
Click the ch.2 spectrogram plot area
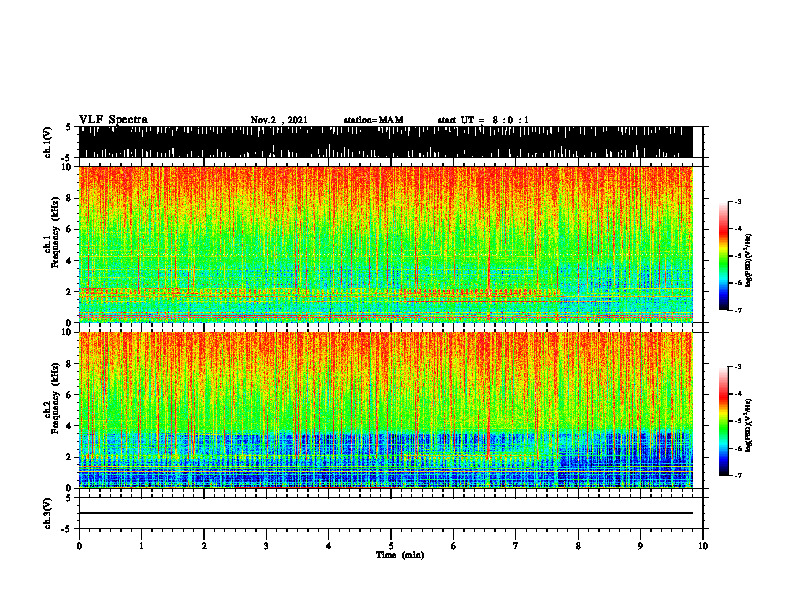(x=386, y=410)
